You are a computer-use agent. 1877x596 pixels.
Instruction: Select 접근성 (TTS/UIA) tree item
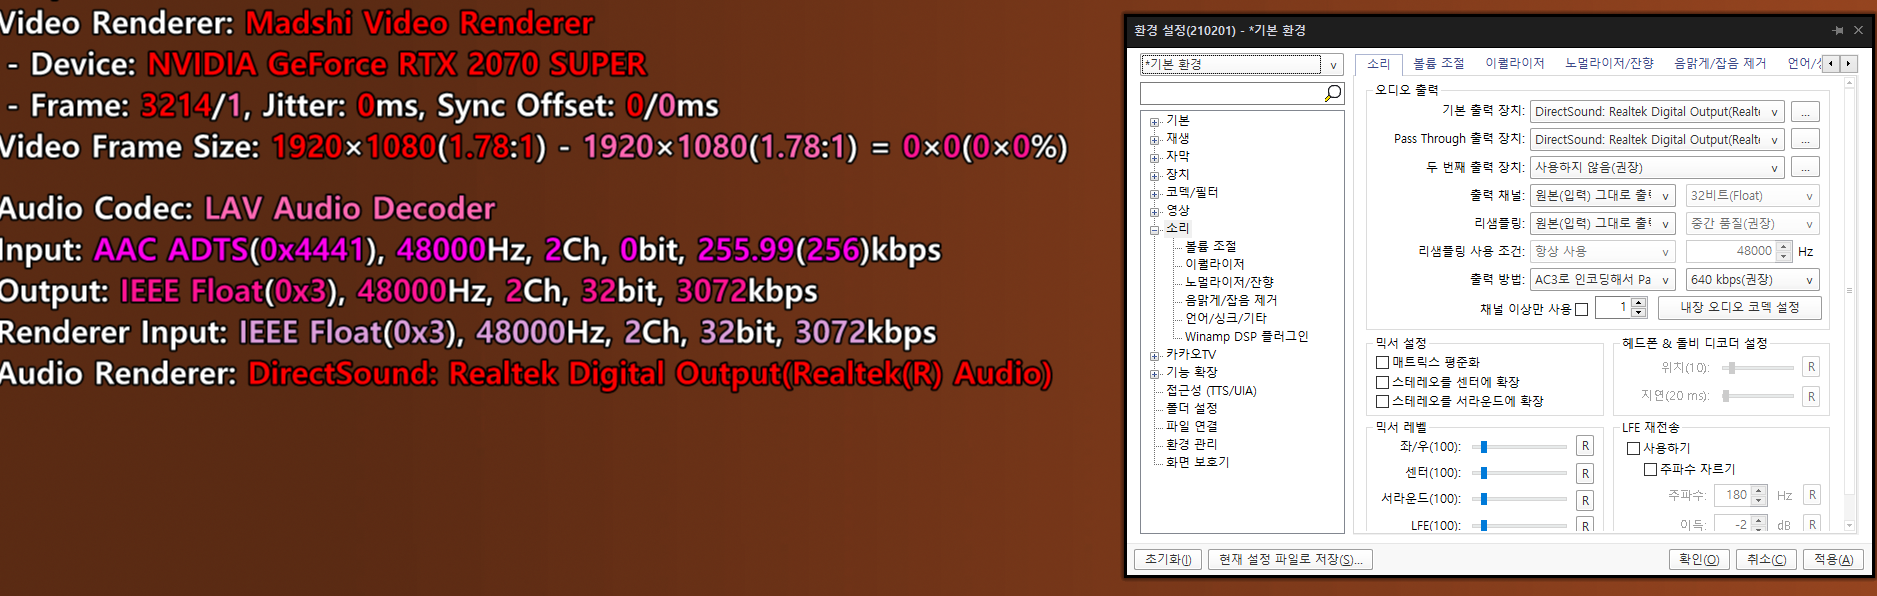(1211, 390)
